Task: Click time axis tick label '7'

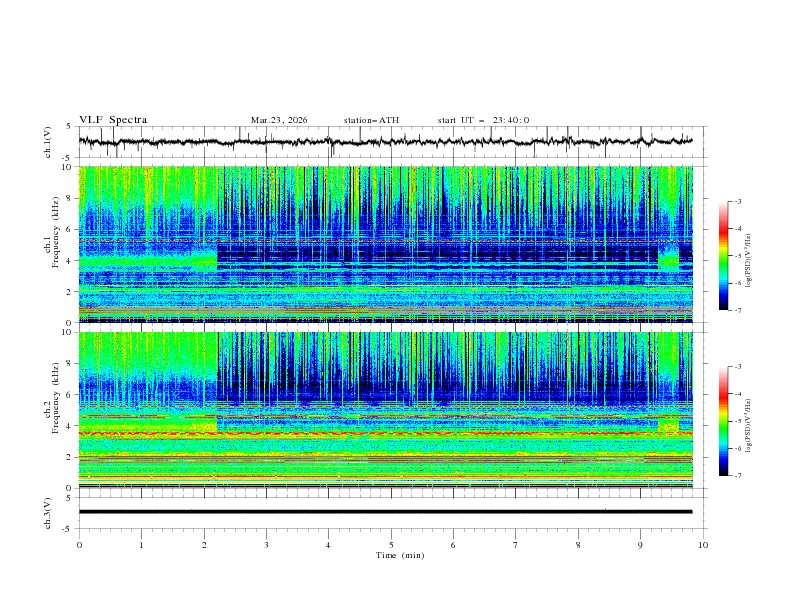Action: point(516,545)
